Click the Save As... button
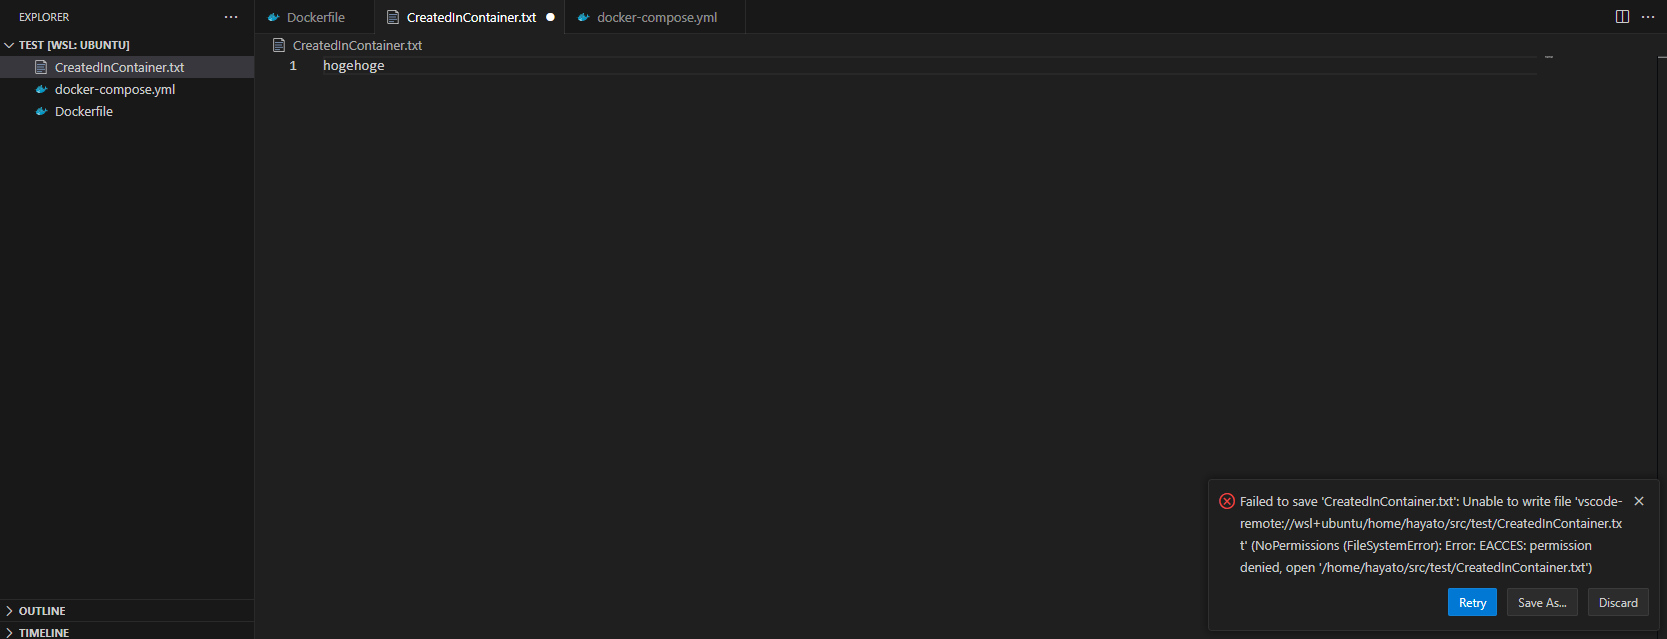This screenshot has height=639, width=1667. [1542, 602]
